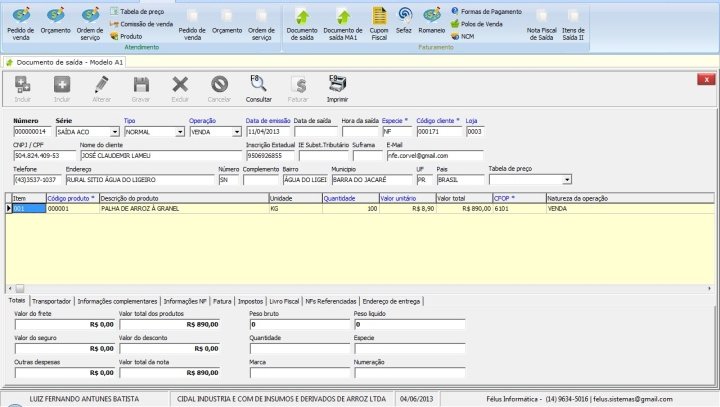
Task: Click the Marca field
Action: click(x=299, y=373)
